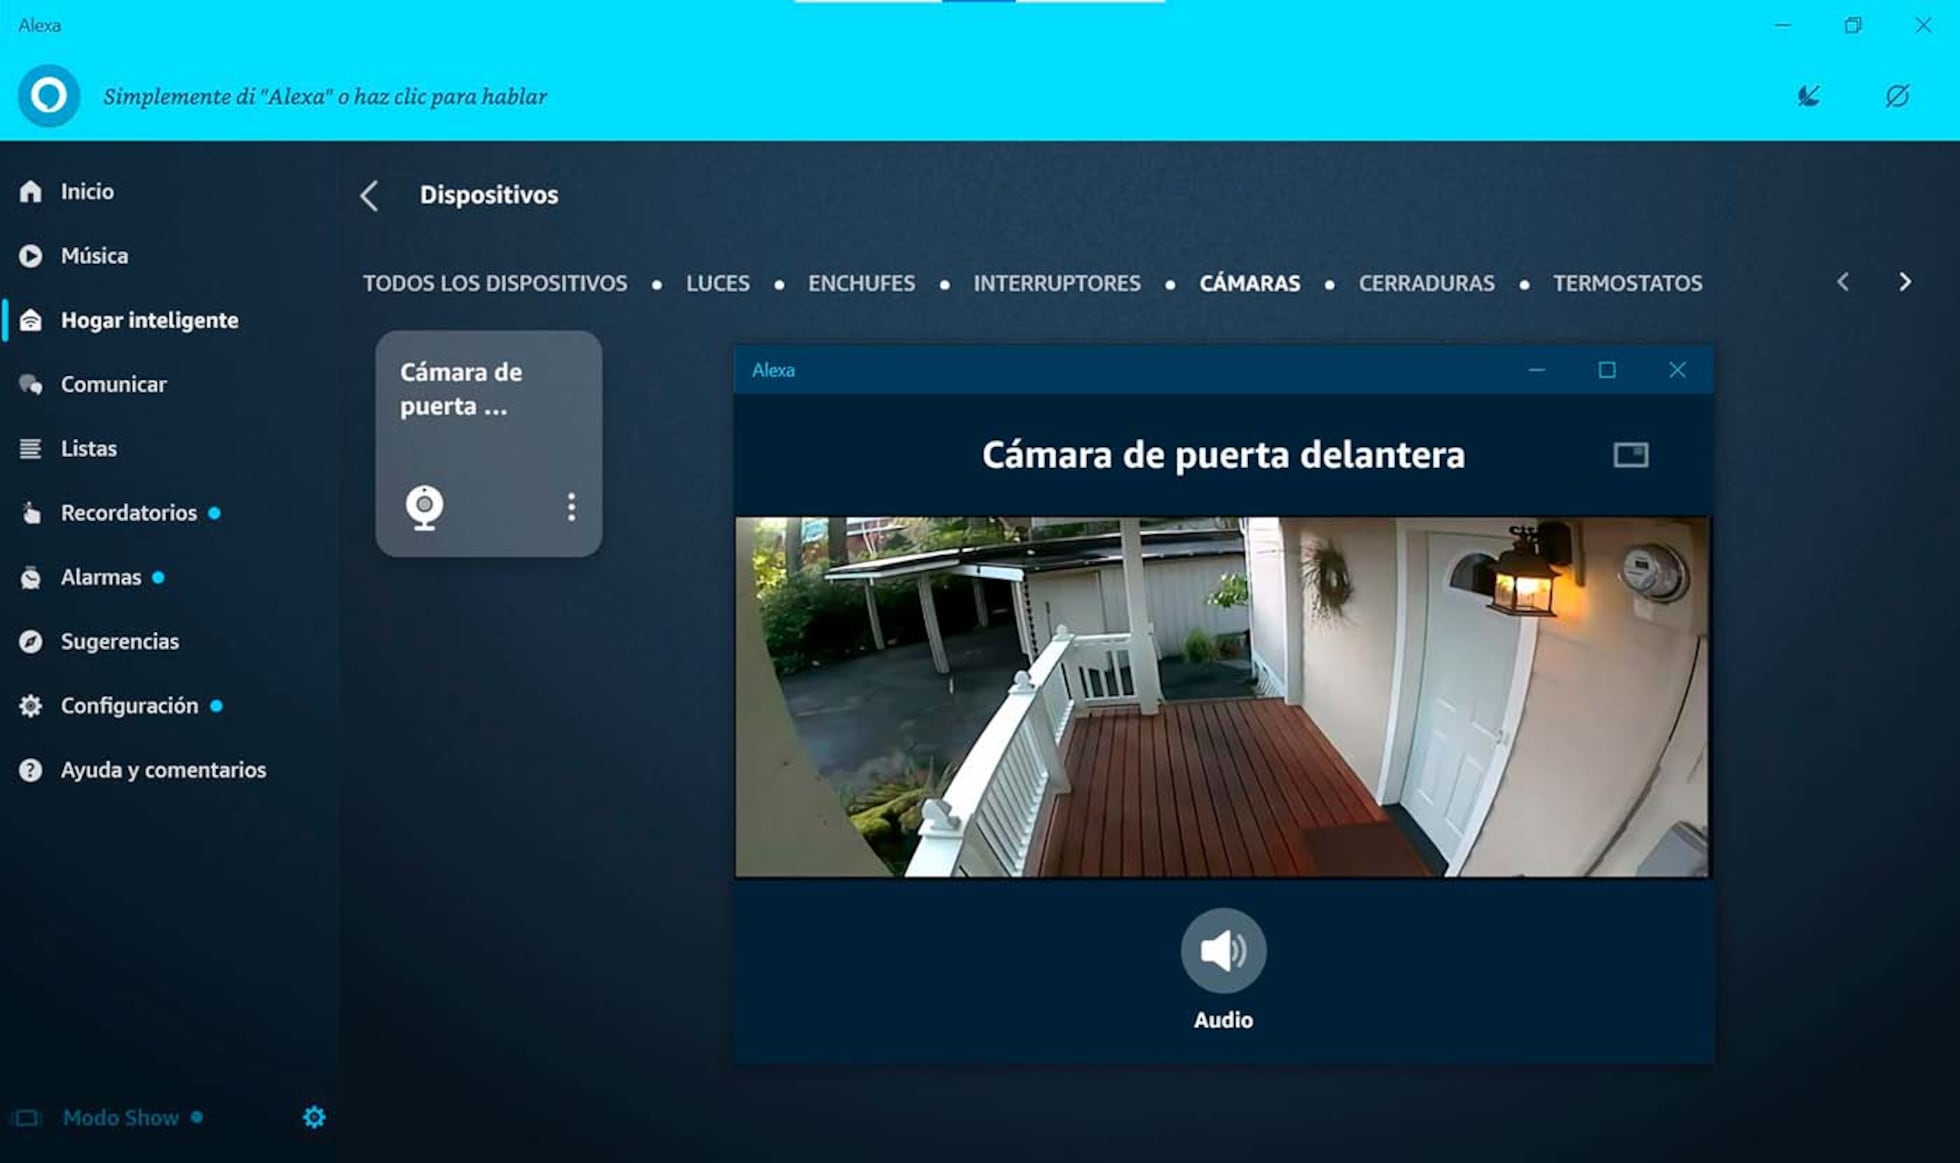Image resolution: width=1960 pixels, height=1163 pixels.
Task: Open the three-dot menu on the camera card
Action: coord(571,508)
